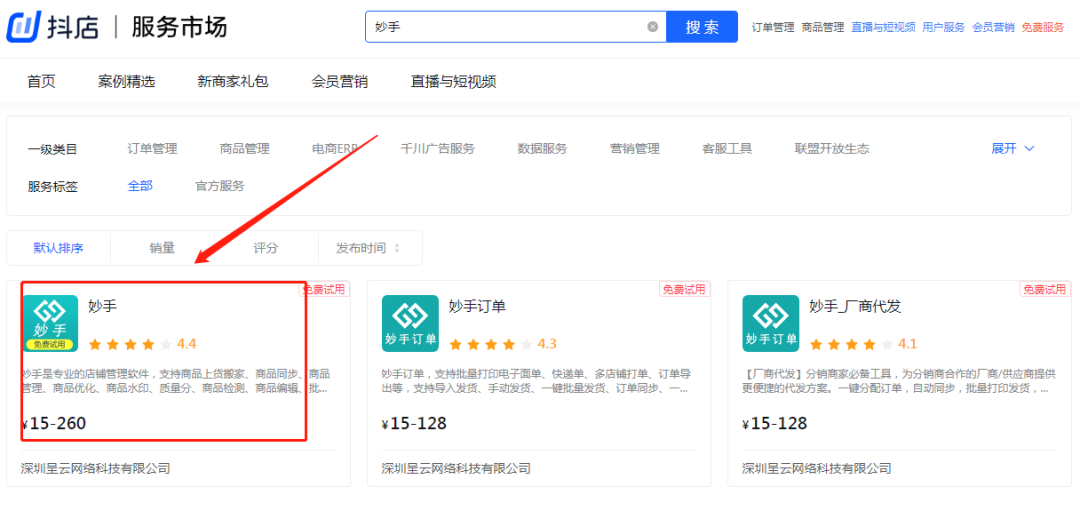Click the star rating of 妙手 4.4

pos(130,344)
